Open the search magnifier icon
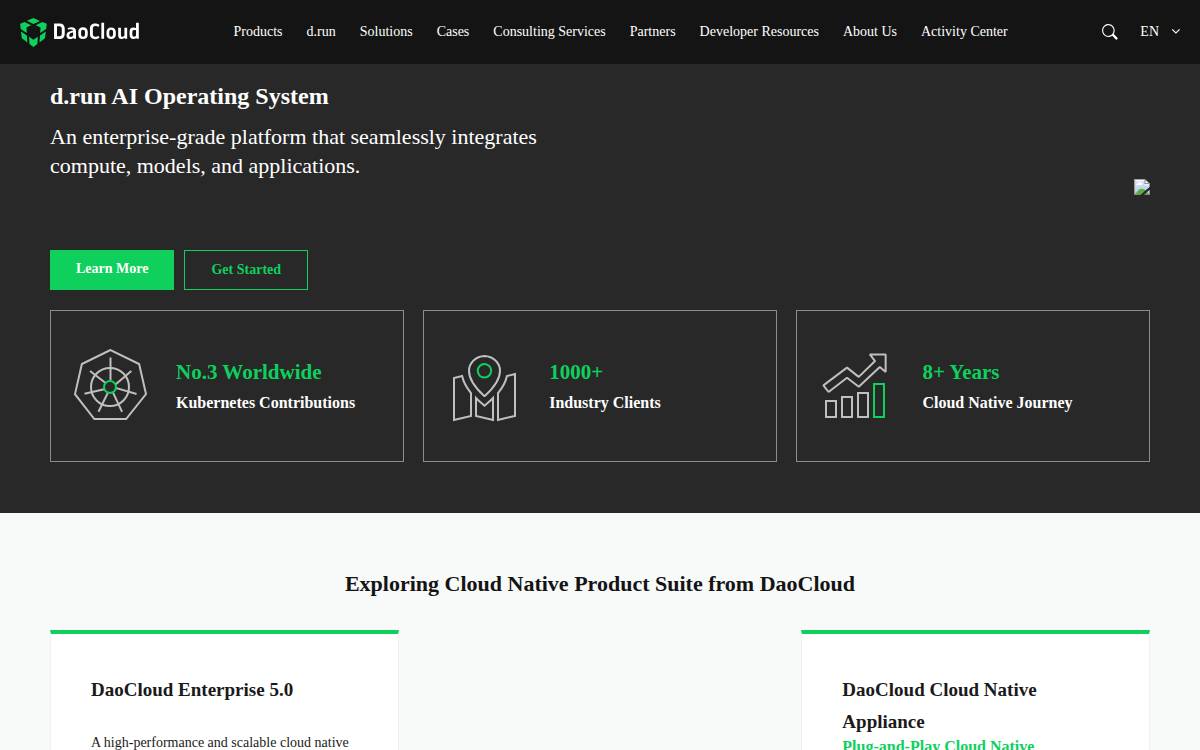Viewport: 1200px width, 750px height. (x=1109, y=32)
